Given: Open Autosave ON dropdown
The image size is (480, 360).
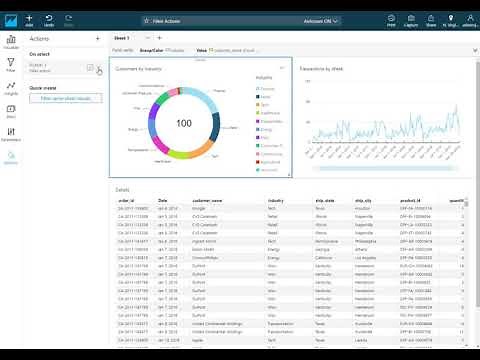Looking at the screenshot, I should [321, 21].
